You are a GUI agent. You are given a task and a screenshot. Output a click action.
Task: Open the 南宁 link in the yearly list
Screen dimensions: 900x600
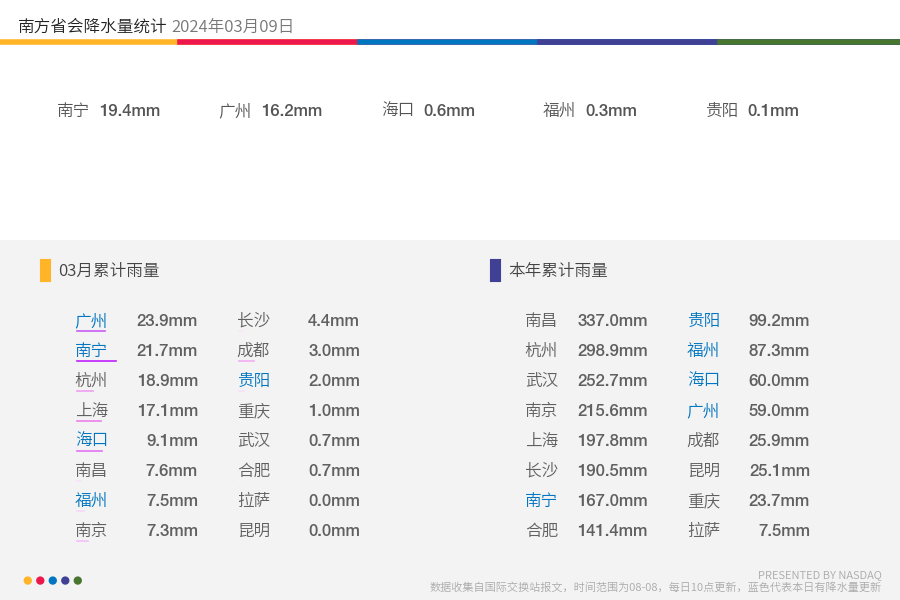pyautogui.click(x=541, y=500)
